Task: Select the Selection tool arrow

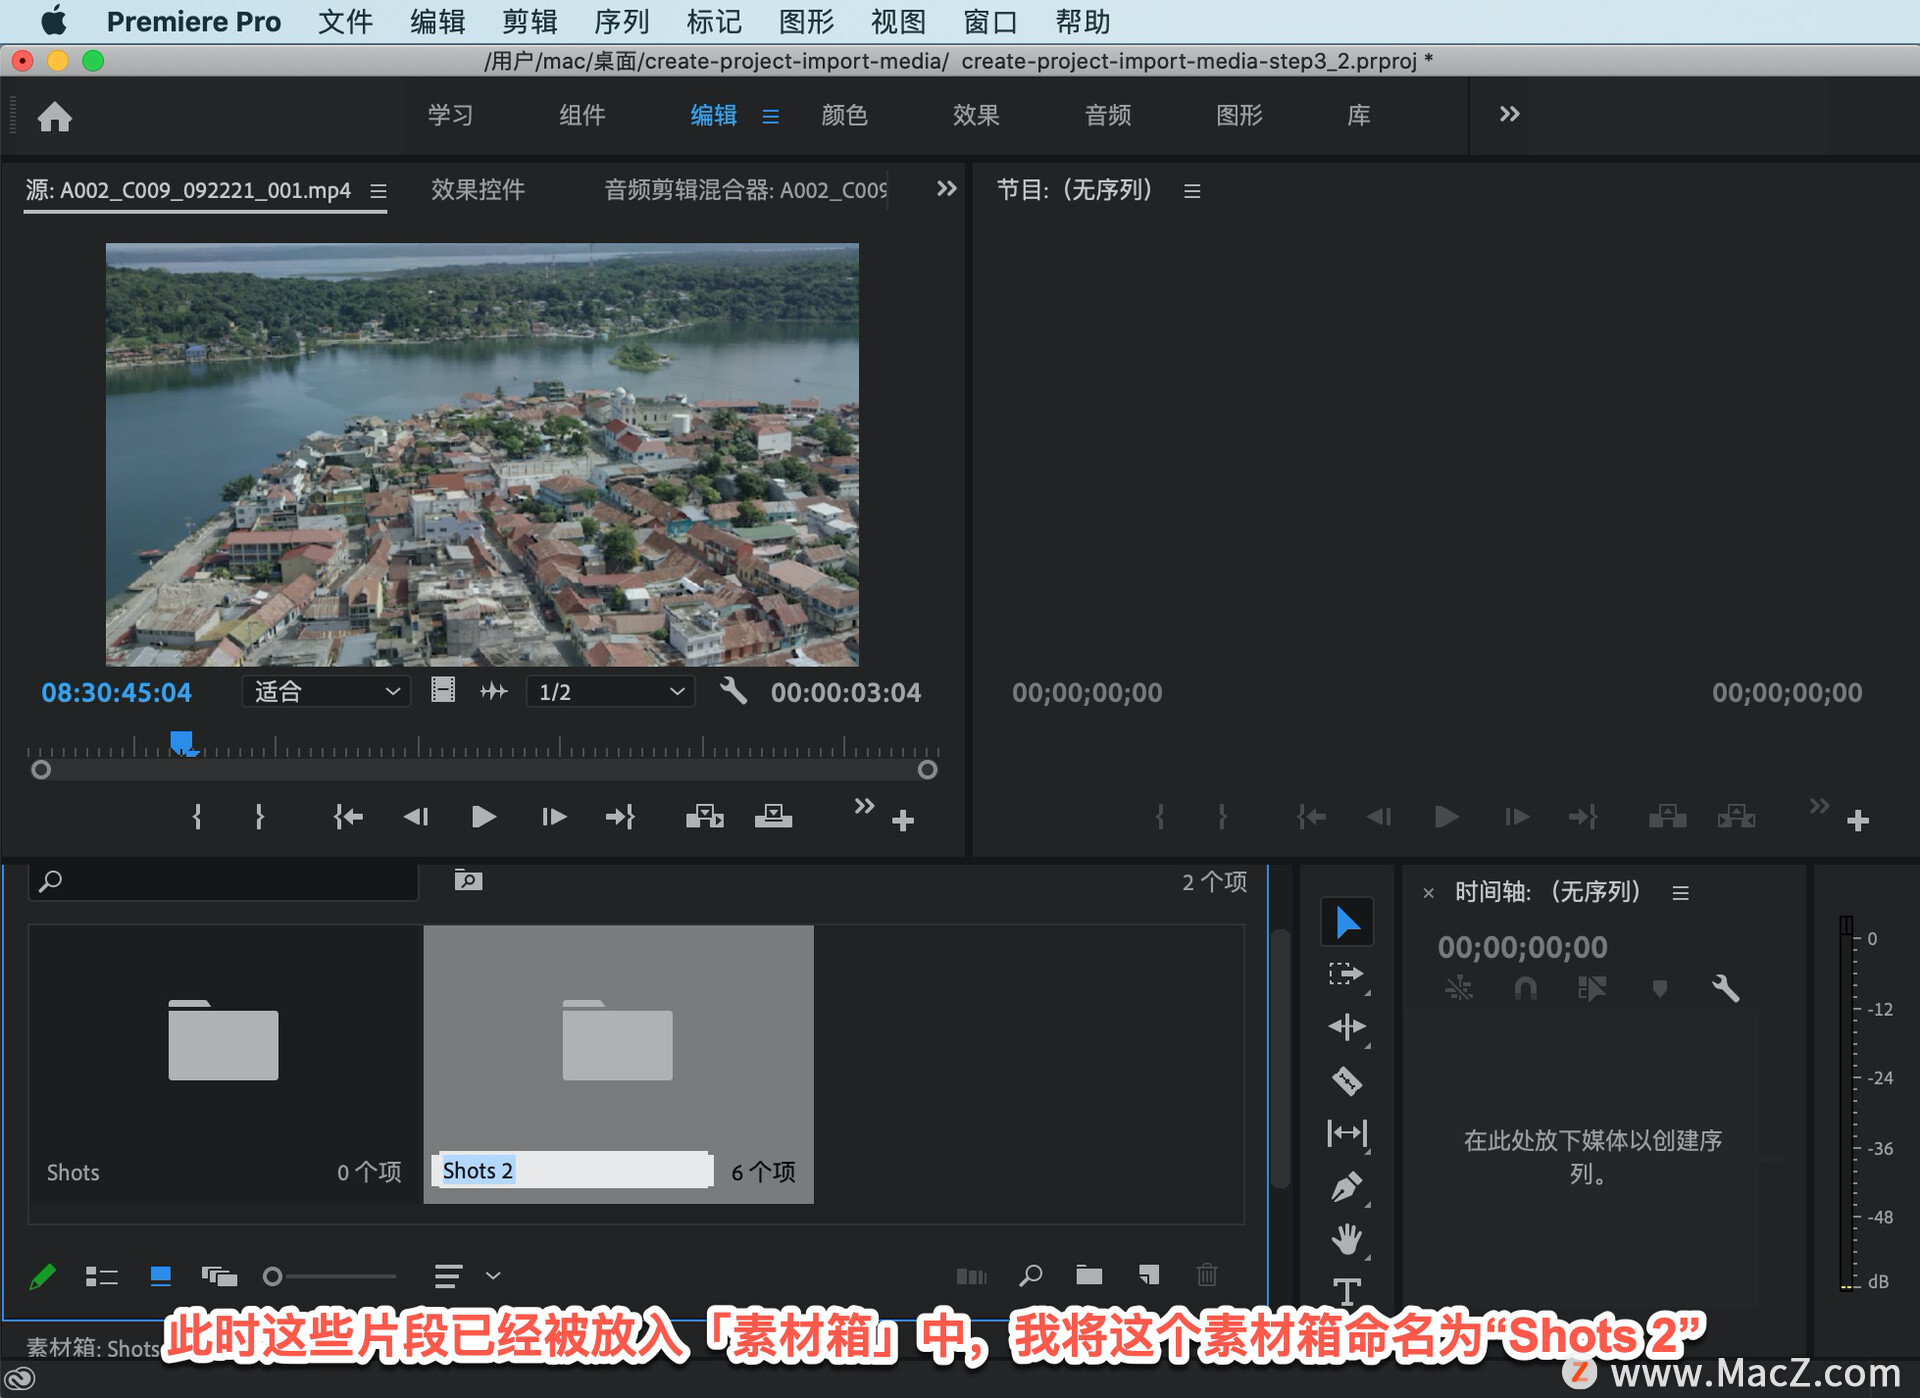Action: click(1347, 921)
